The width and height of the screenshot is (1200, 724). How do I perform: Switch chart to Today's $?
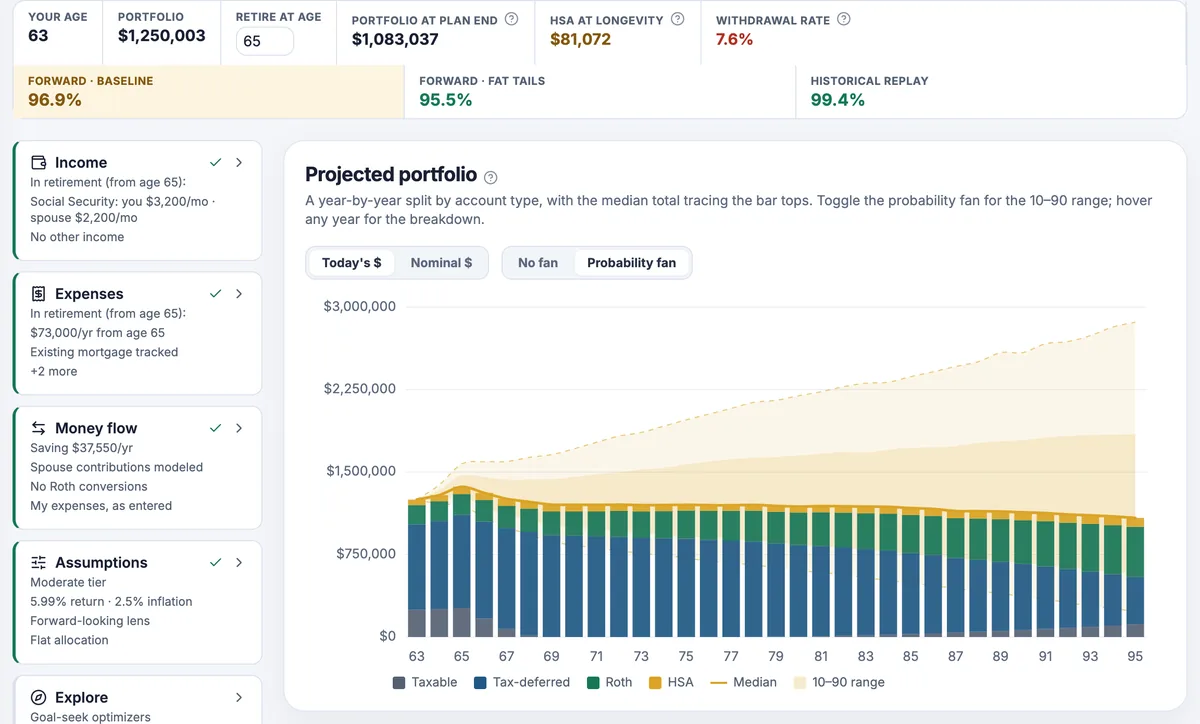(x=352, y=263)
